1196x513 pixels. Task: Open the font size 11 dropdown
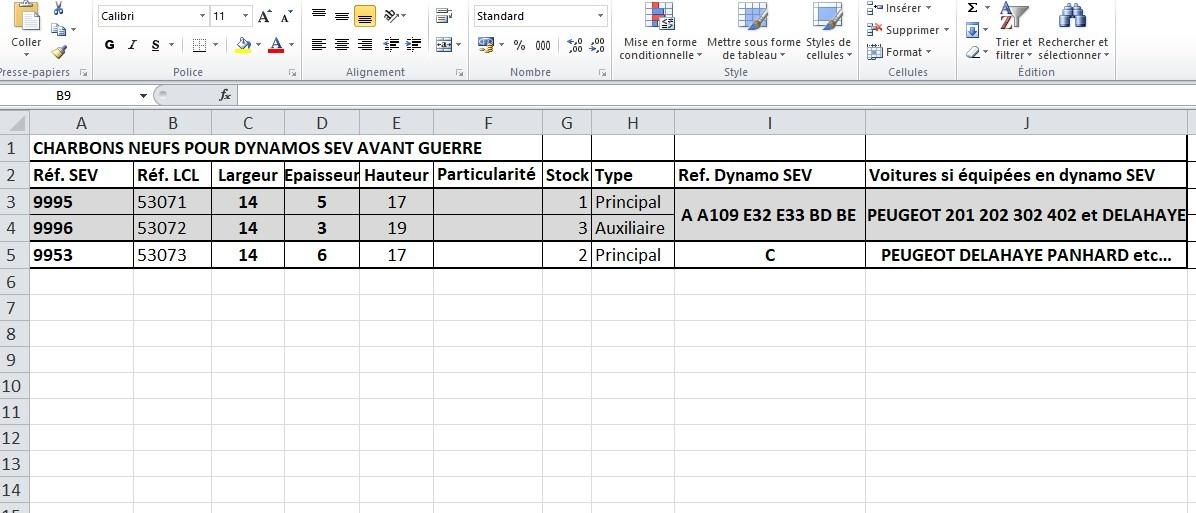(246, 16)
